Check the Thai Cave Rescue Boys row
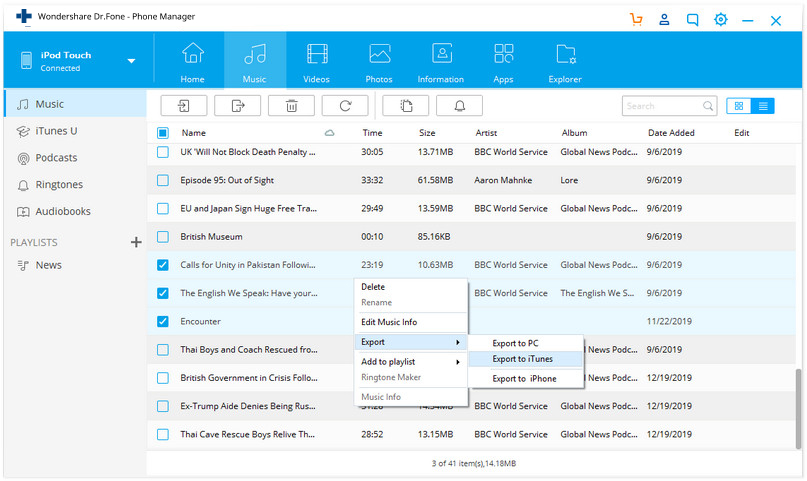The image size is (807, 481). point(163,435)
